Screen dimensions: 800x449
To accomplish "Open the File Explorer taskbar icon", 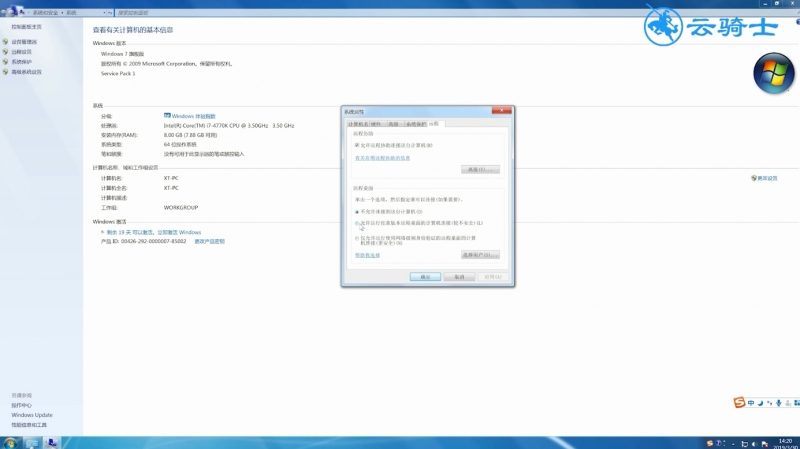I will 32,443.
